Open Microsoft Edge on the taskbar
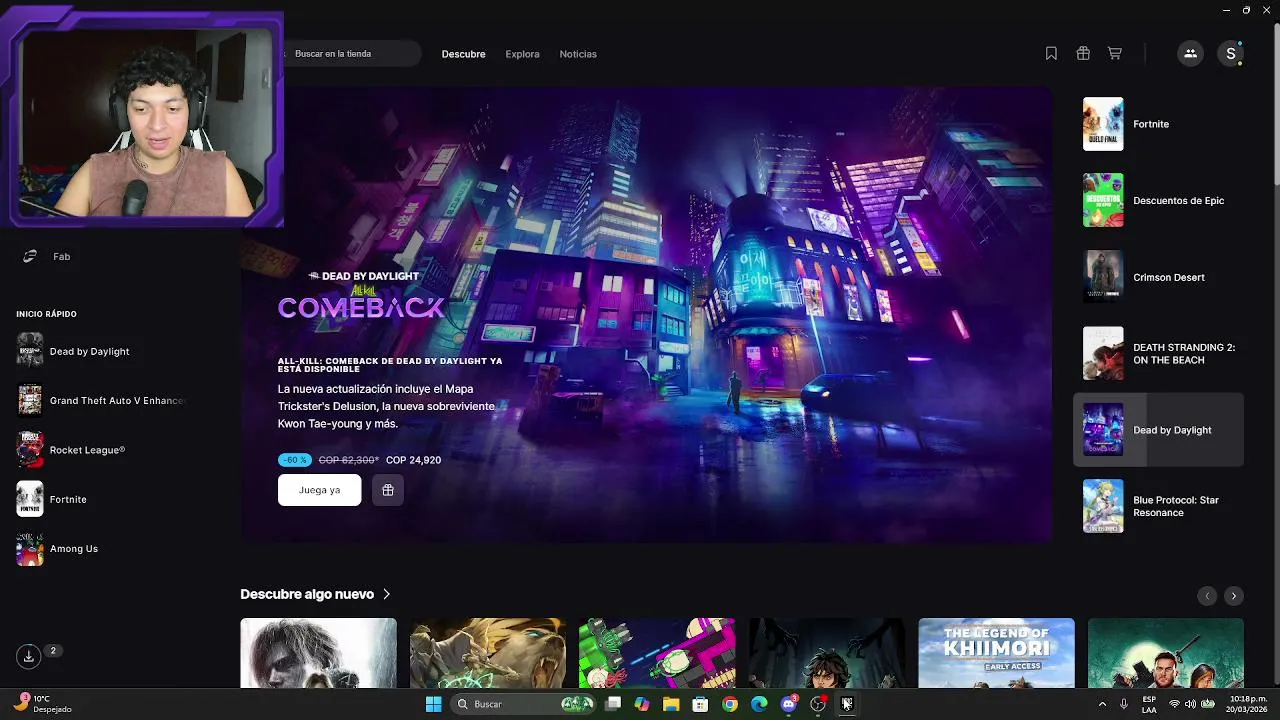Viewport: 1280px width, 720px height. (759, 704)
